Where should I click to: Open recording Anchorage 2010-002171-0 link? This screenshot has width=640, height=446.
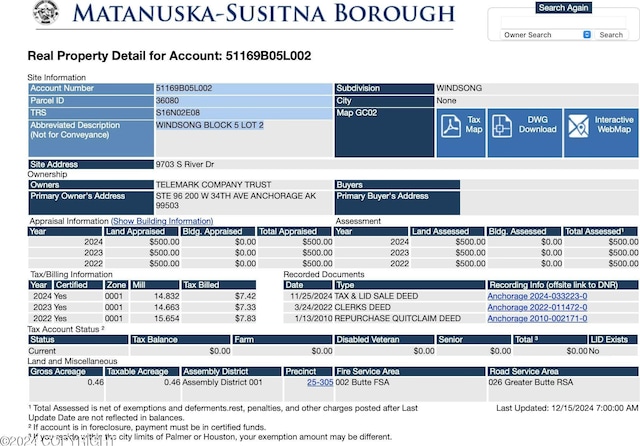(x=537, y=318)
